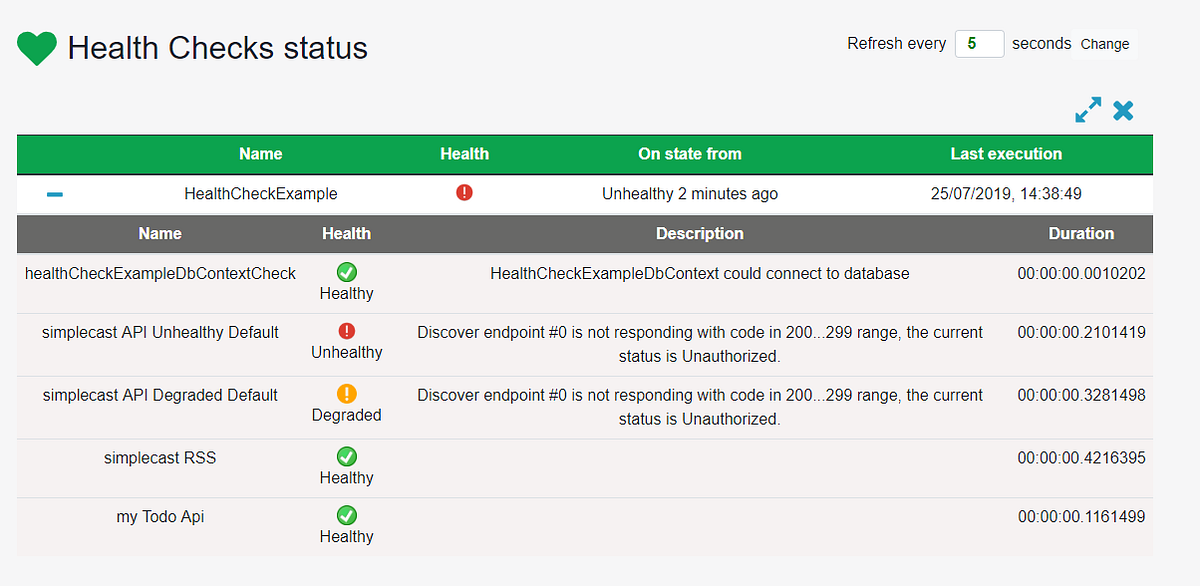Click the Duration value for my Todo Api

[1080, 516]
